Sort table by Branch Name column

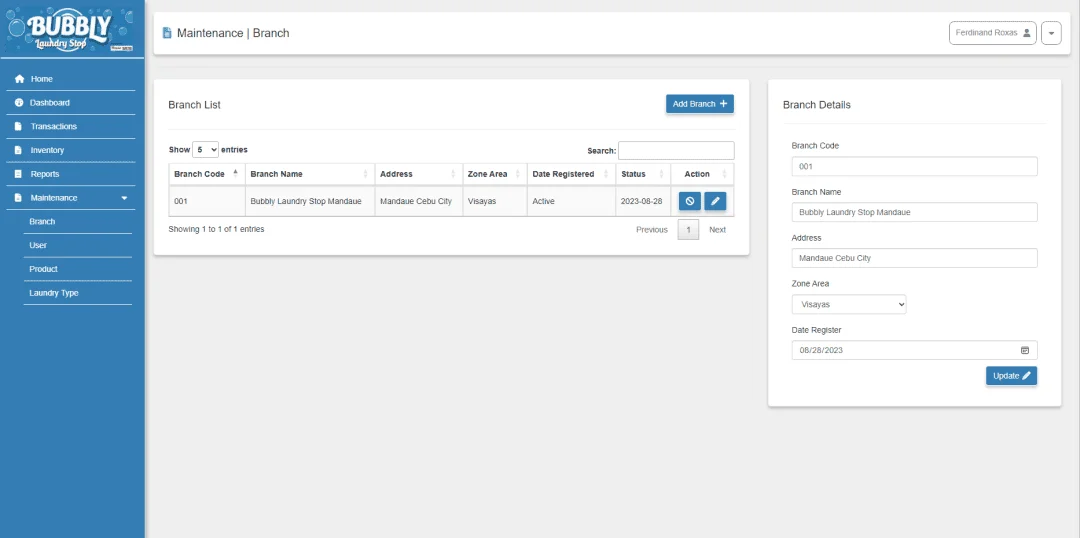(309, 174)
